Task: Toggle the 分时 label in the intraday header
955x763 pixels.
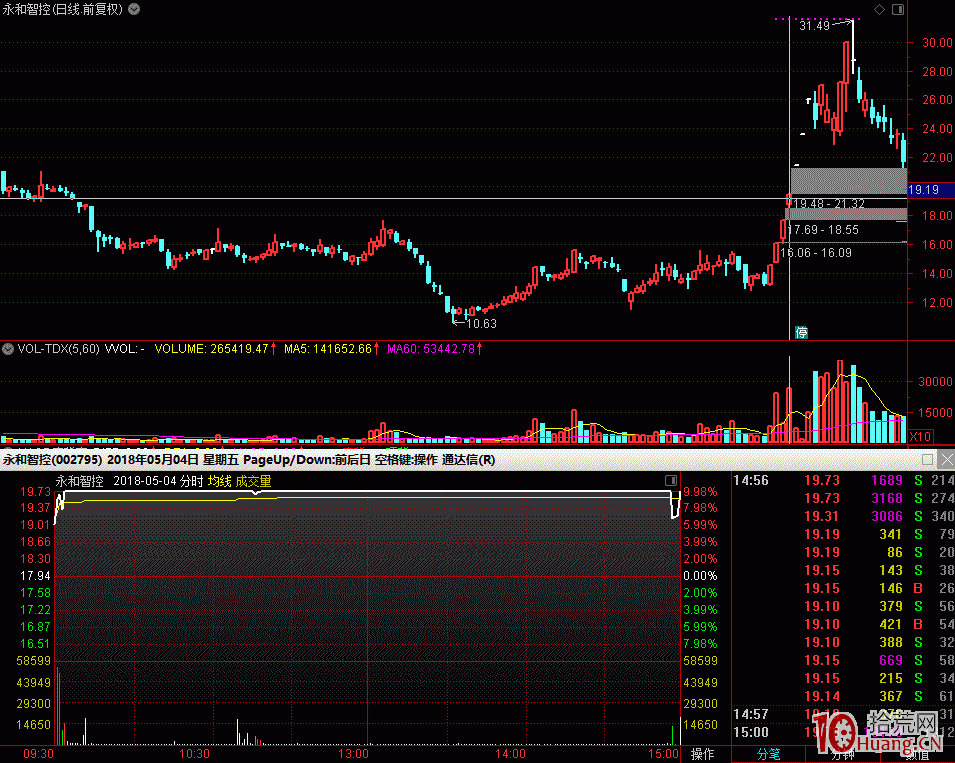Action: 190,481
